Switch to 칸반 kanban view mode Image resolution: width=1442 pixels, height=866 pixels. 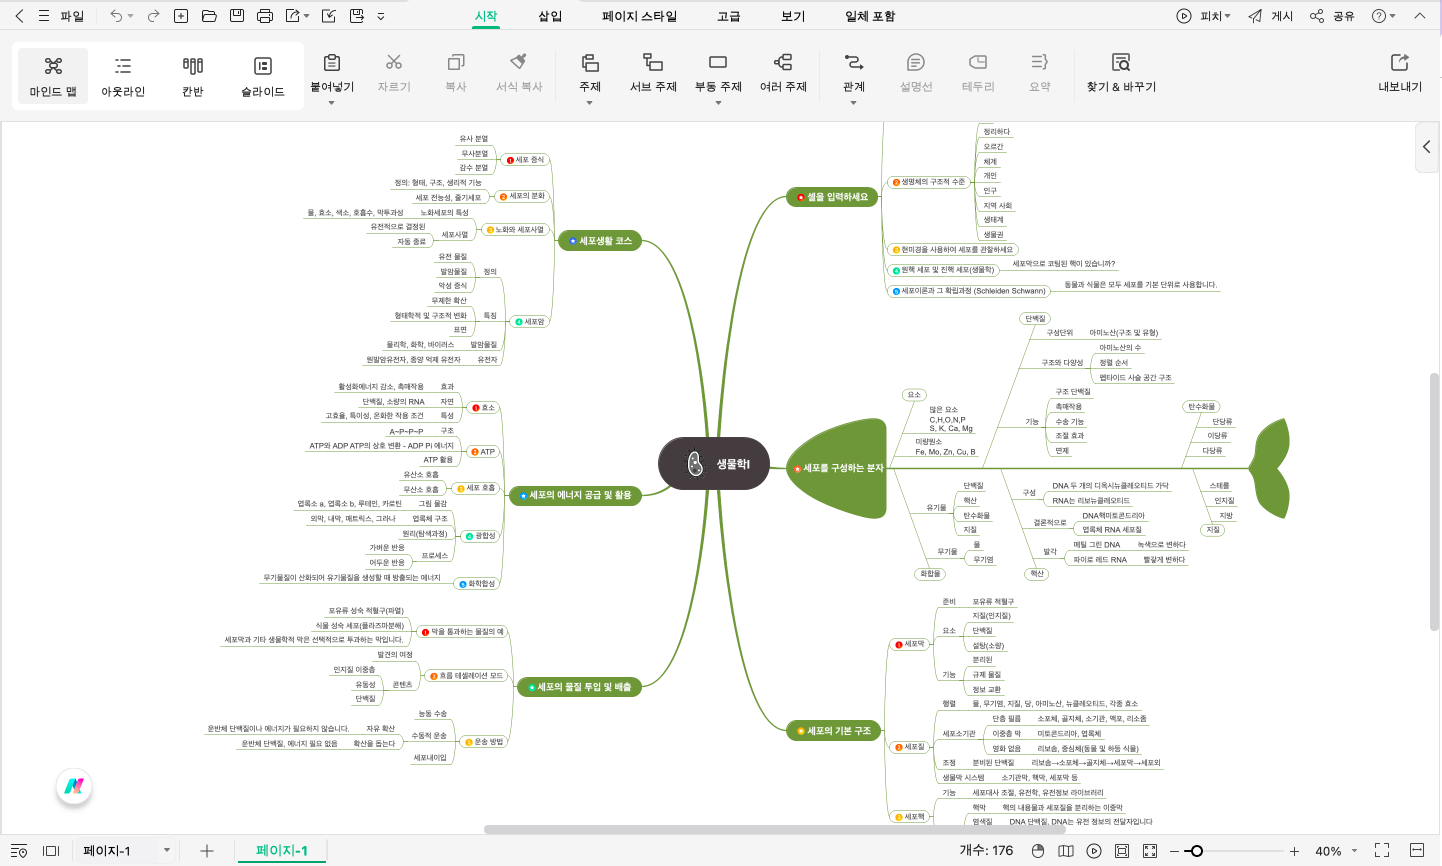coord(193,76)
